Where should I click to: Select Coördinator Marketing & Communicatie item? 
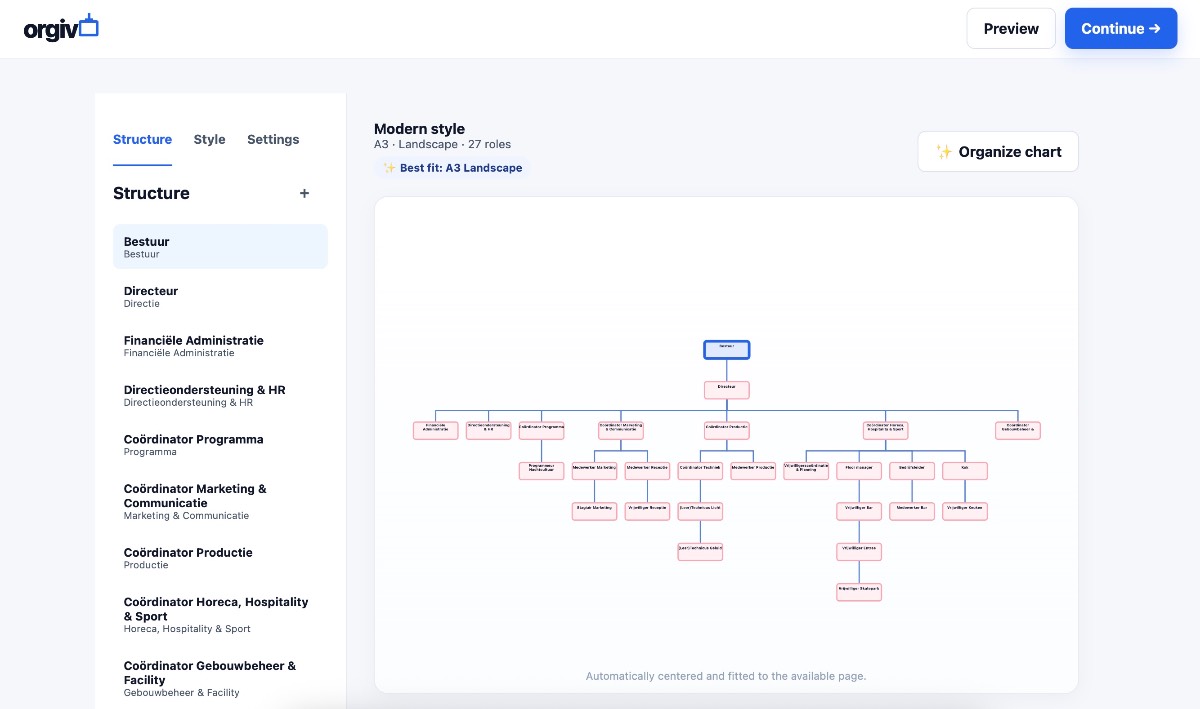coord(220,501)
